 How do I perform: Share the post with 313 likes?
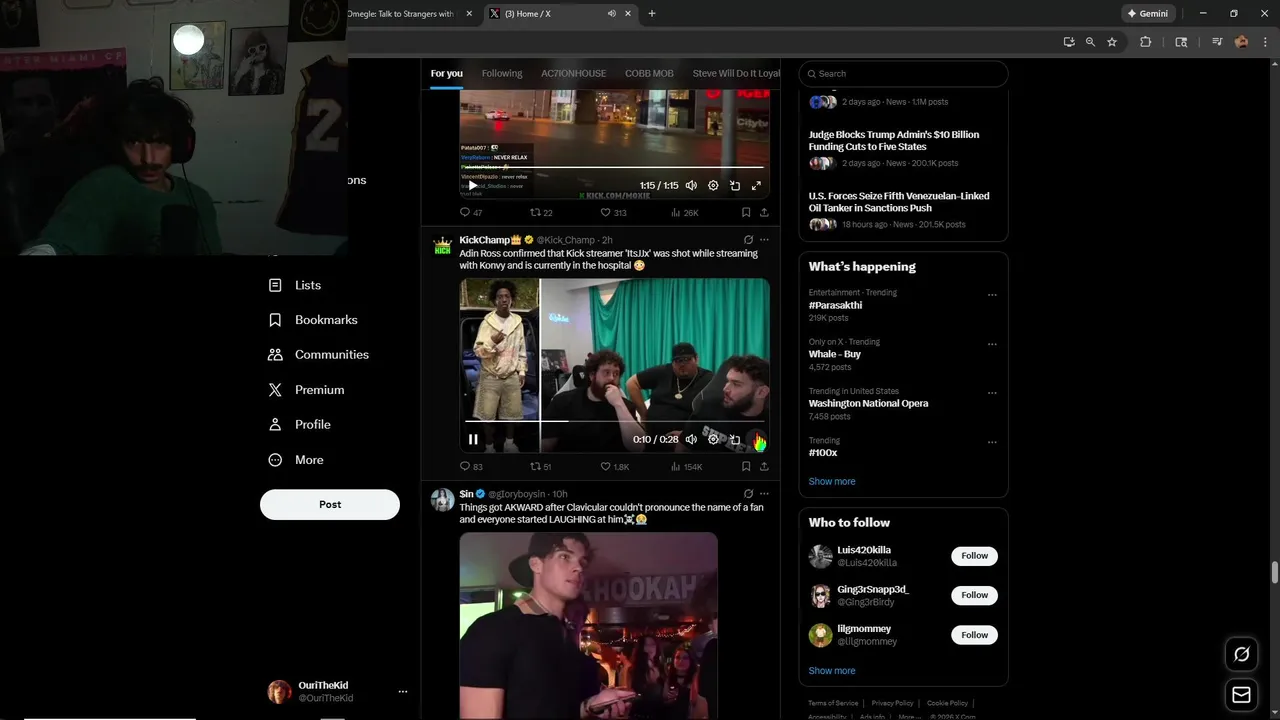click(x=764, y=212)
